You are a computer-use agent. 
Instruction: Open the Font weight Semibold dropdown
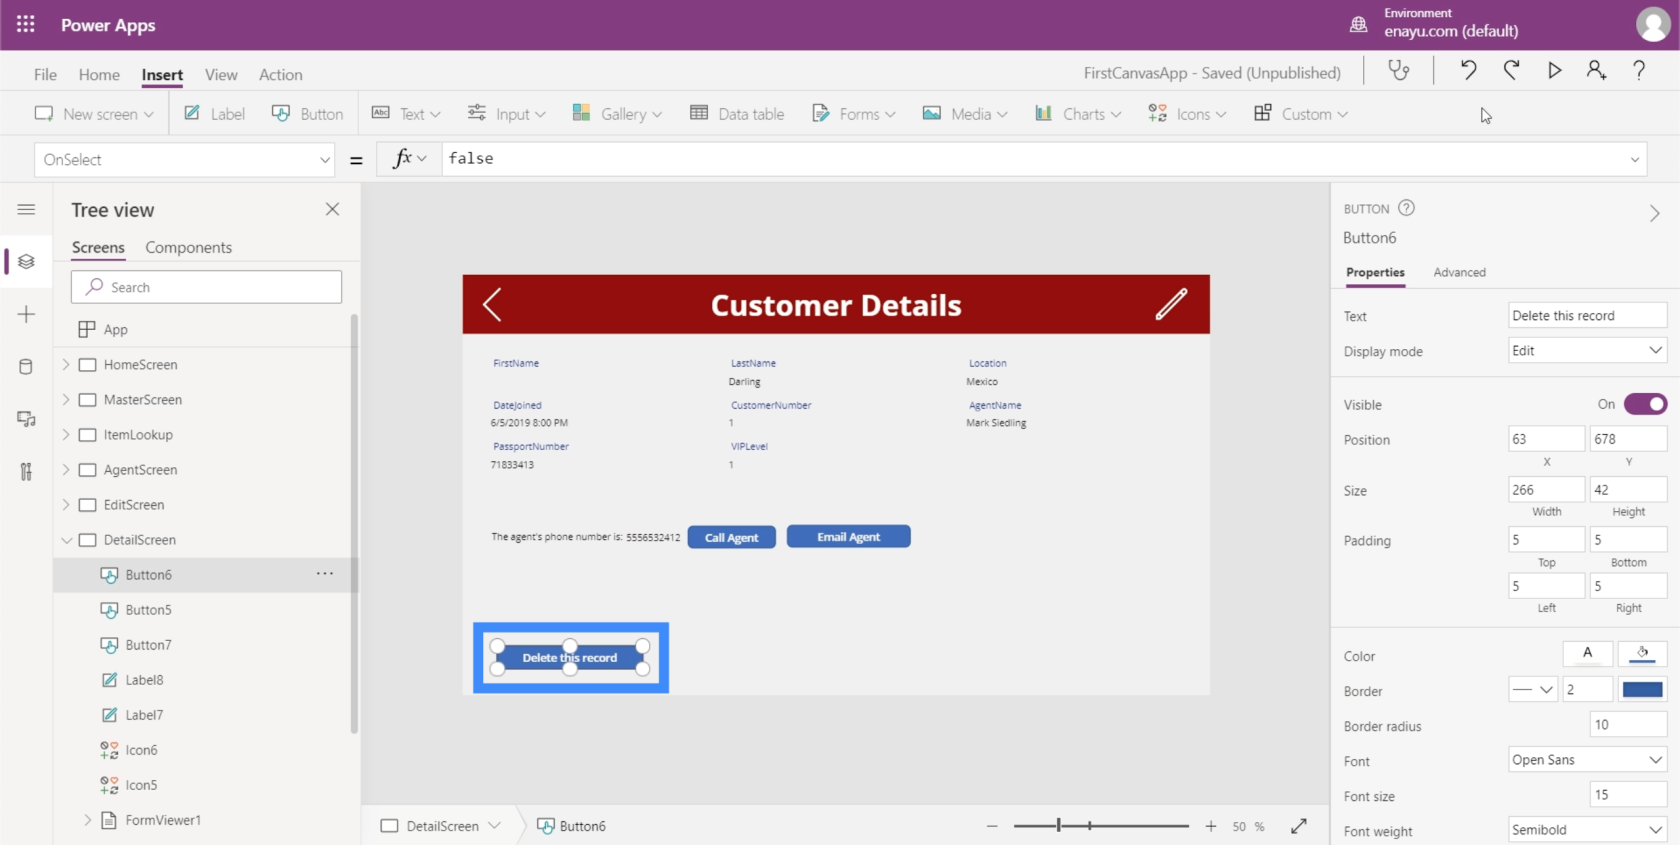tap(1587, 830)
